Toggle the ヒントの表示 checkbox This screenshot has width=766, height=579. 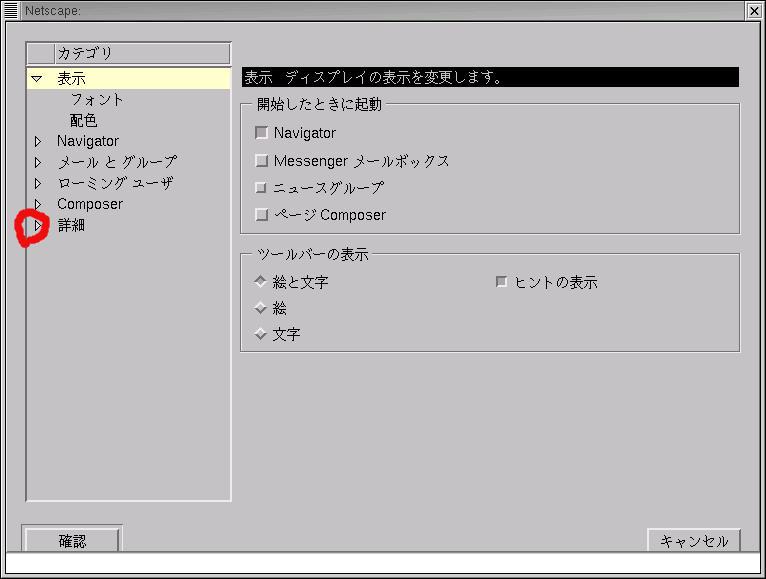click(x=501, y=282)
